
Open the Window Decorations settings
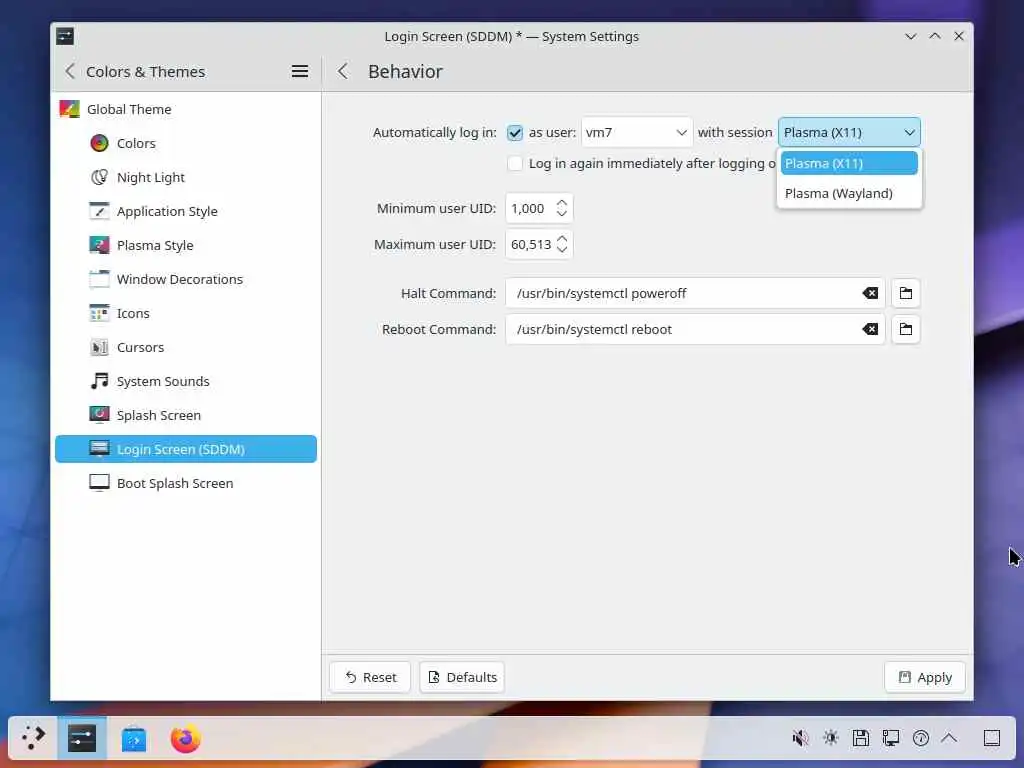tap(185, 279)
